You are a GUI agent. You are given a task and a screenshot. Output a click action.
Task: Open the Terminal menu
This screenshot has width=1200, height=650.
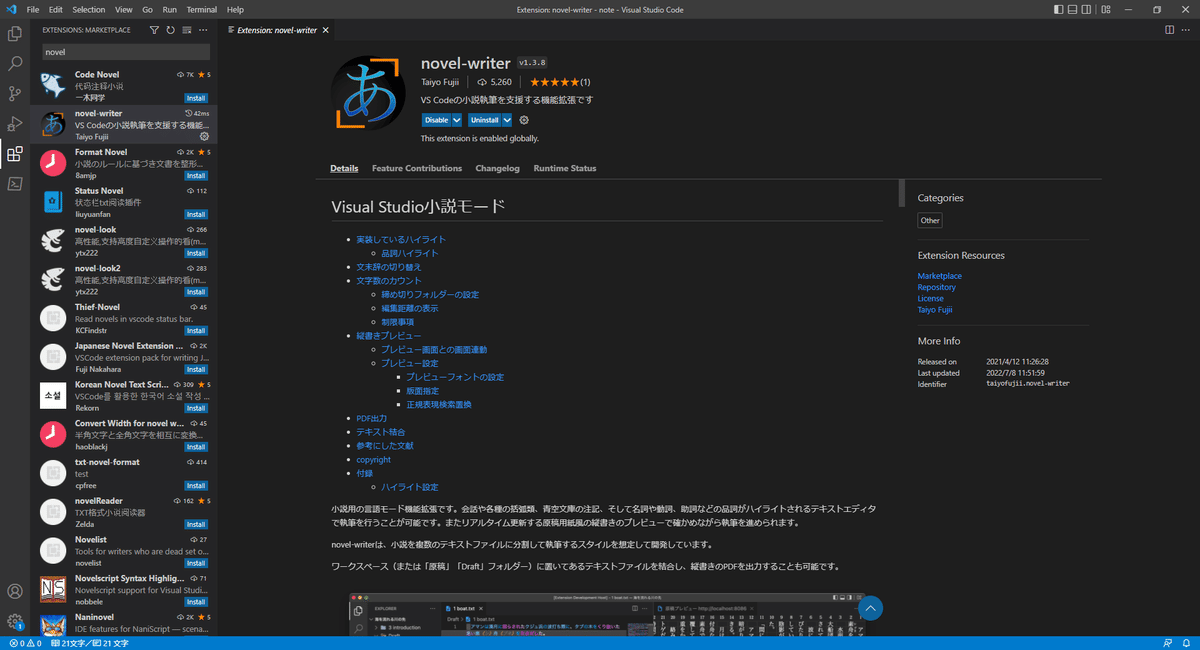tap(201, 9)
